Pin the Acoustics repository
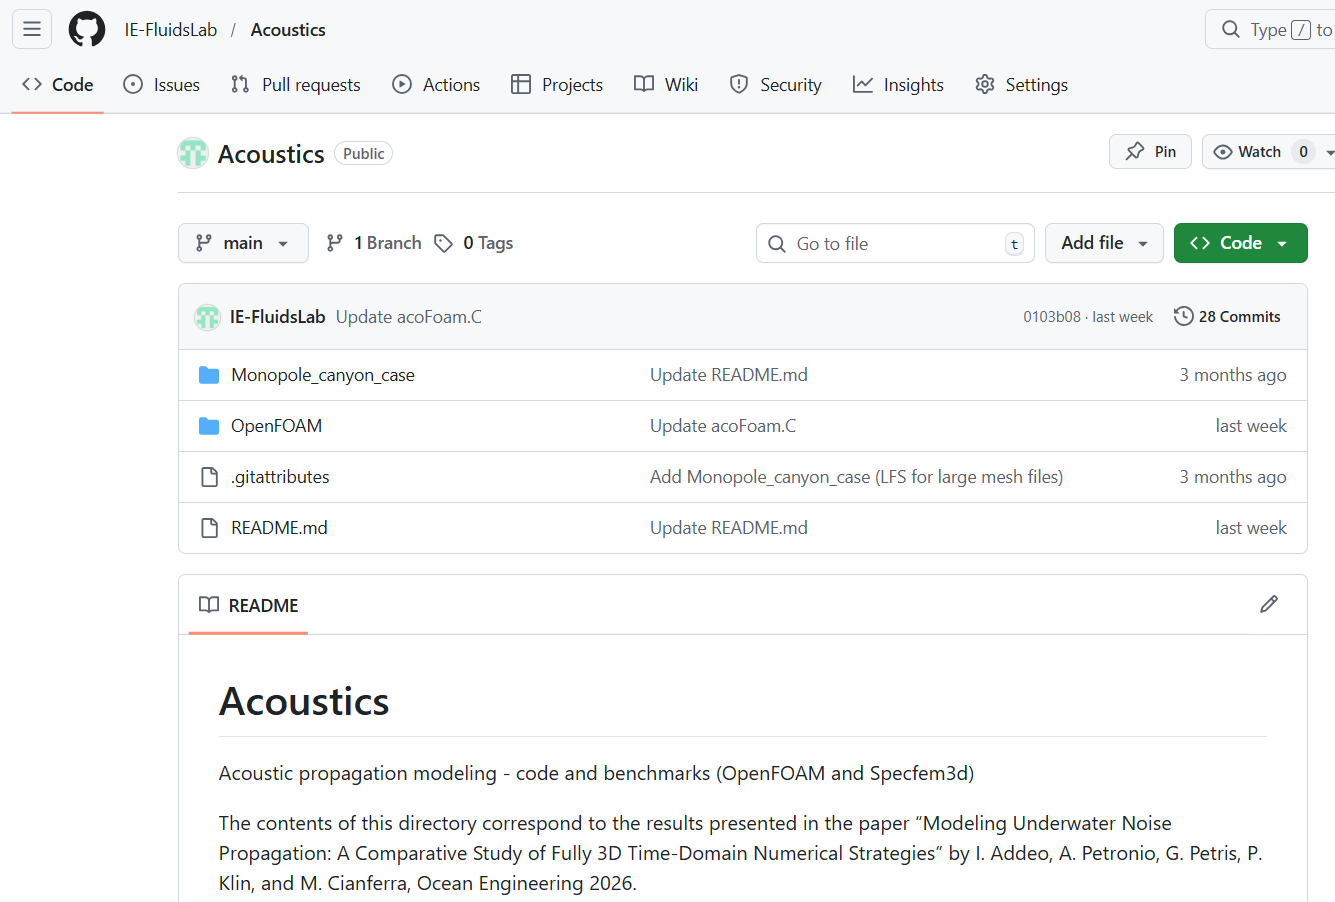Screen dimensions: 1335x902 (1150, 151)
